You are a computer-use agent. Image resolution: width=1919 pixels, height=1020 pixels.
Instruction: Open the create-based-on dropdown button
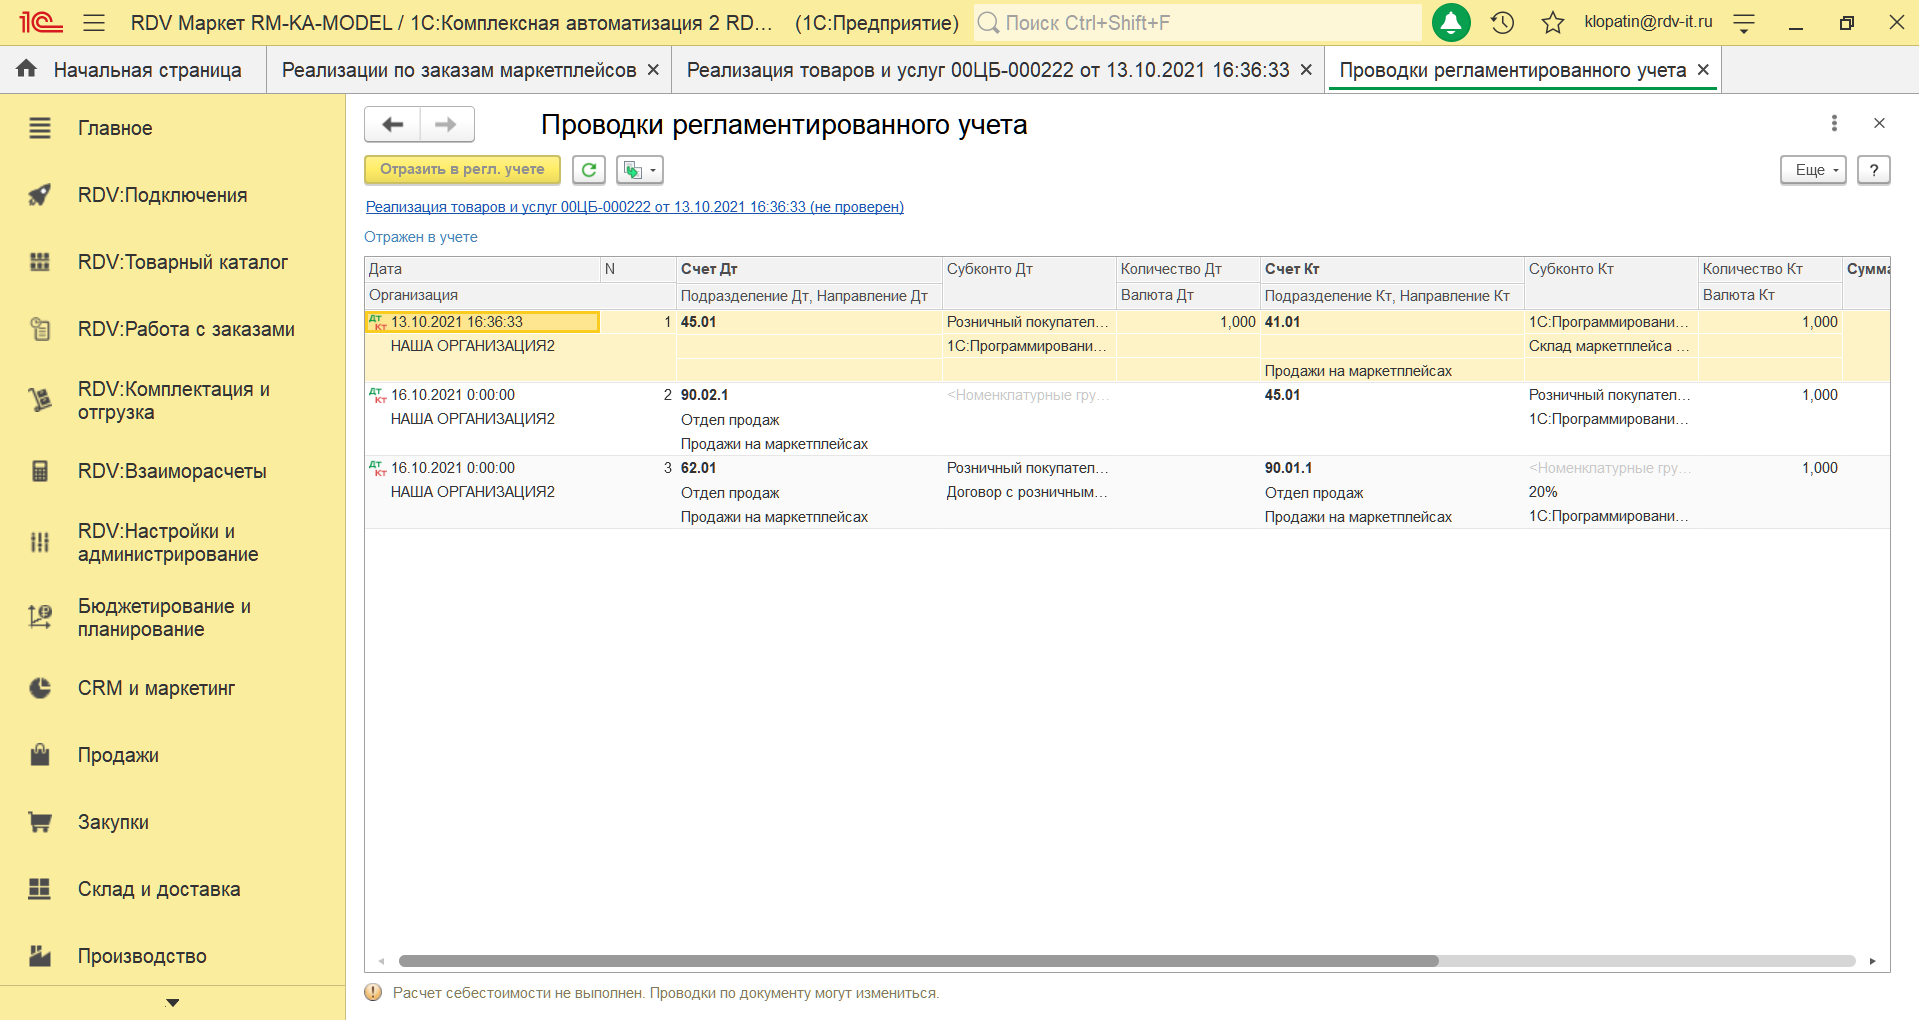click(x=639, y=170)
